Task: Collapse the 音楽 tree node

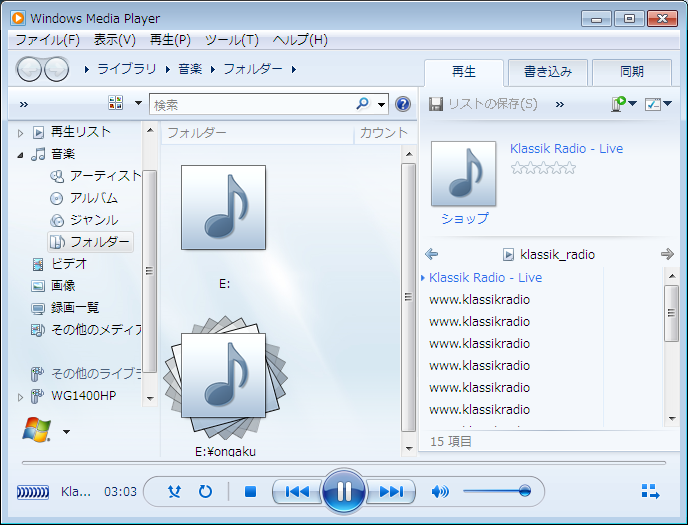Action: pyautogui.click(x=20, y=155)
